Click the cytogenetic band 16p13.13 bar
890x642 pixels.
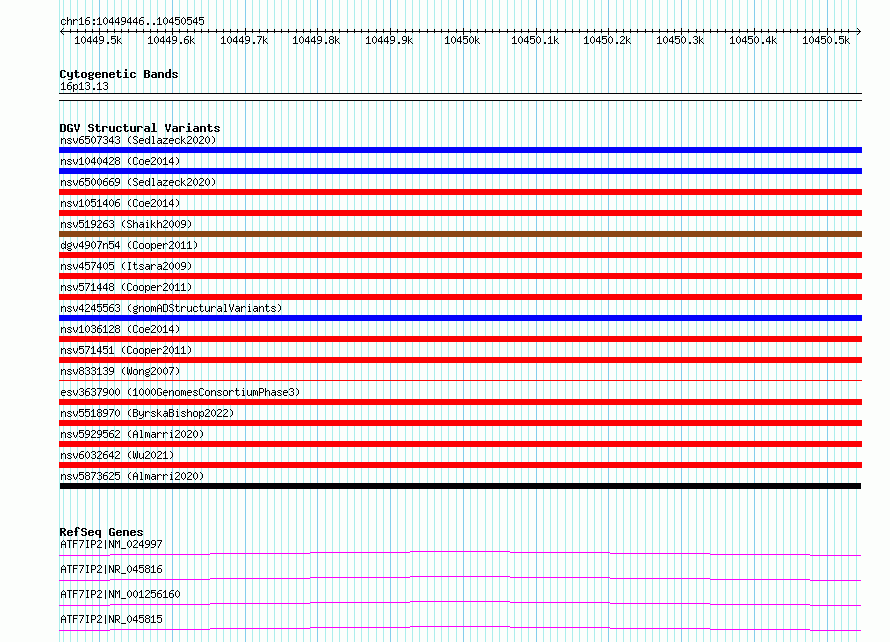tap(460, 97)
